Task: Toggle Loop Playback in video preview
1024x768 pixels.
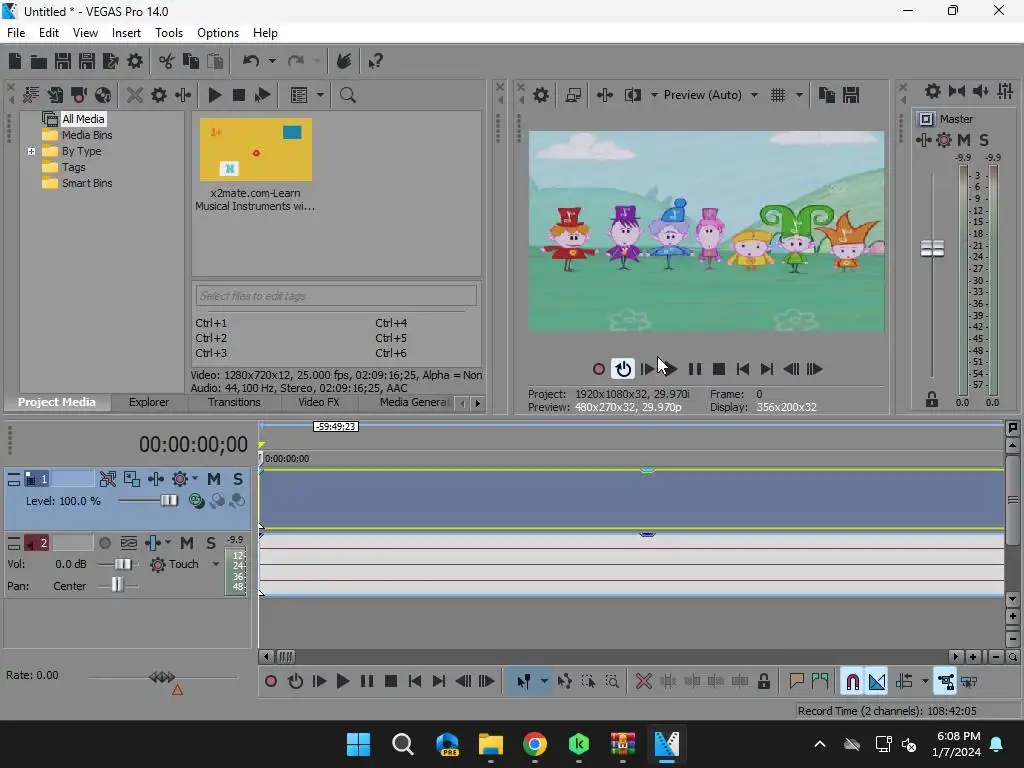Action: [x=623, y=369]
